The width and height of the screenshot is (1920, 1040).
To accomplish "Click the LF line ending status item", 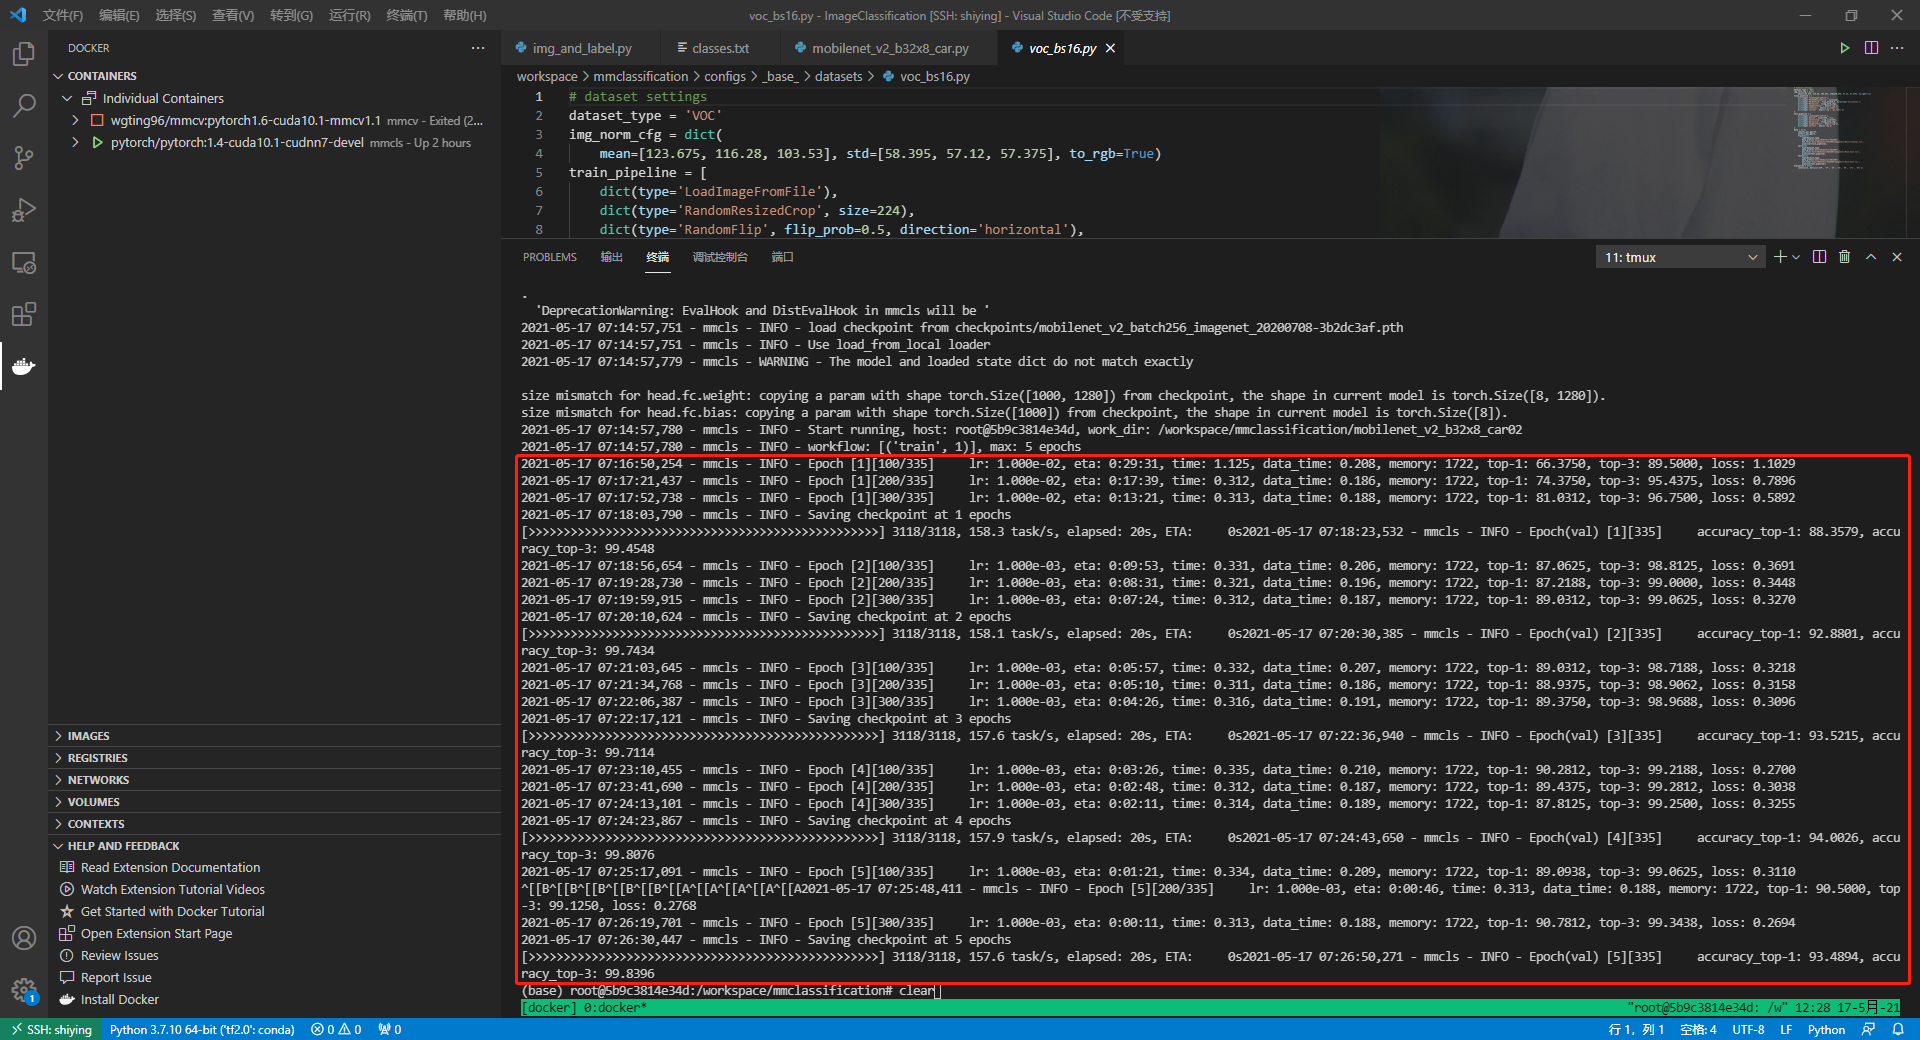I will click(x=1786, y=1029).
